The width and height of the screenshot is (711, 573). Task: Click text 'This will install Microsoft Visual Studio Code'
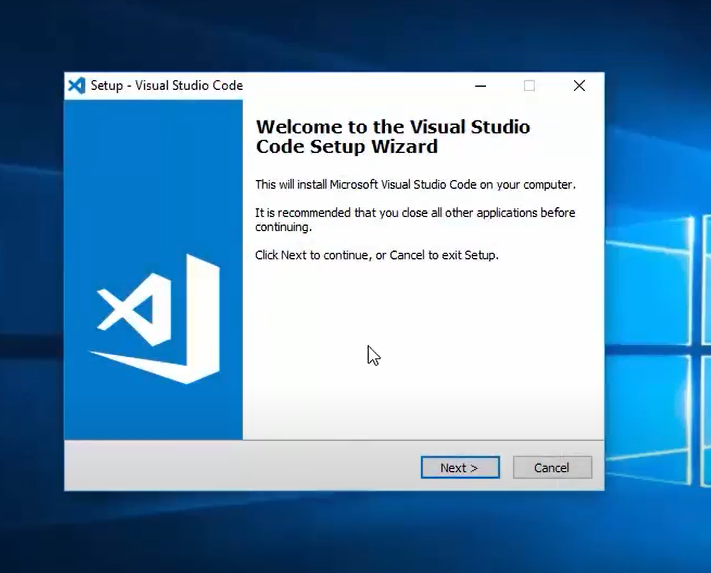[x=366, y=185]
